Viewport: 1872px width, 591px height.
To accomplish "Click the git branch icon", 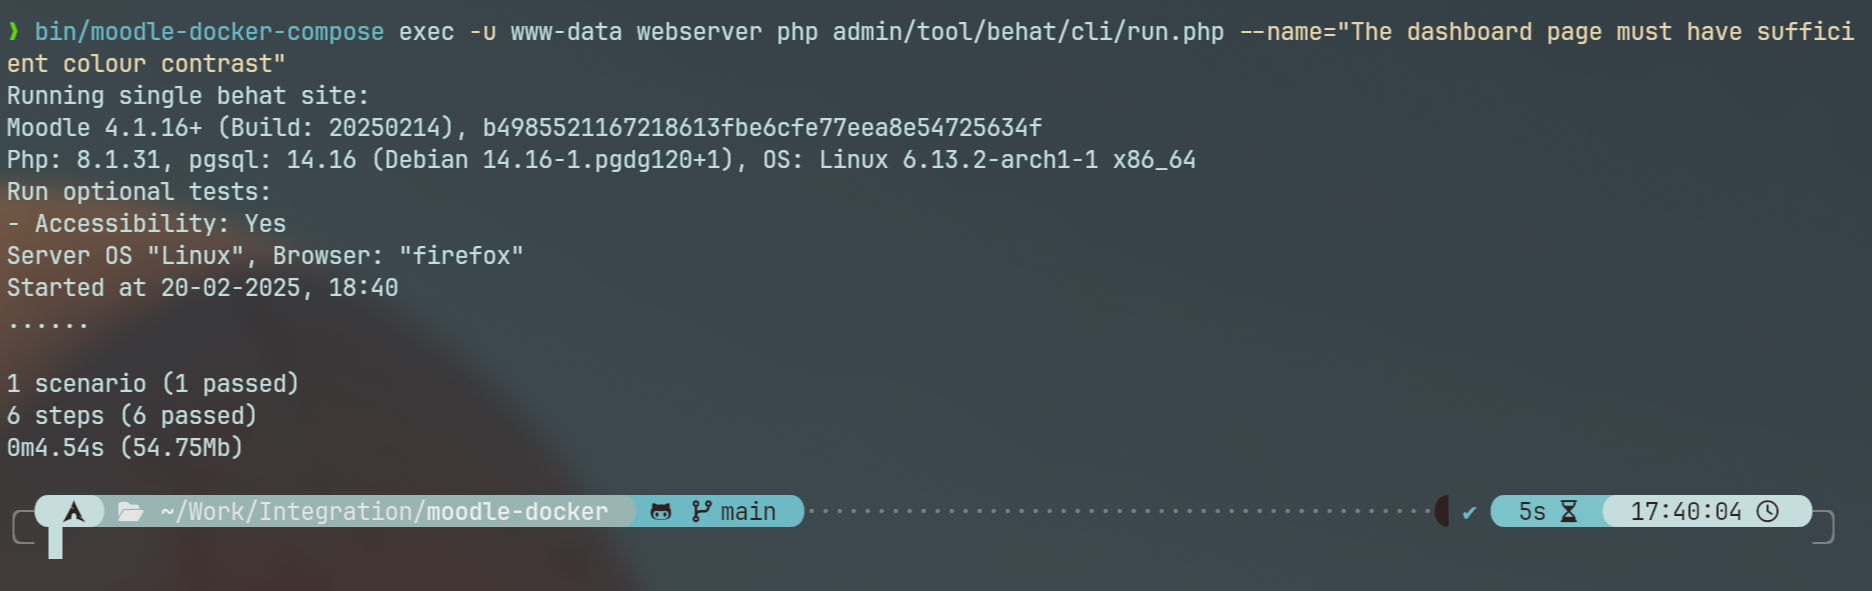I will 702,511.
